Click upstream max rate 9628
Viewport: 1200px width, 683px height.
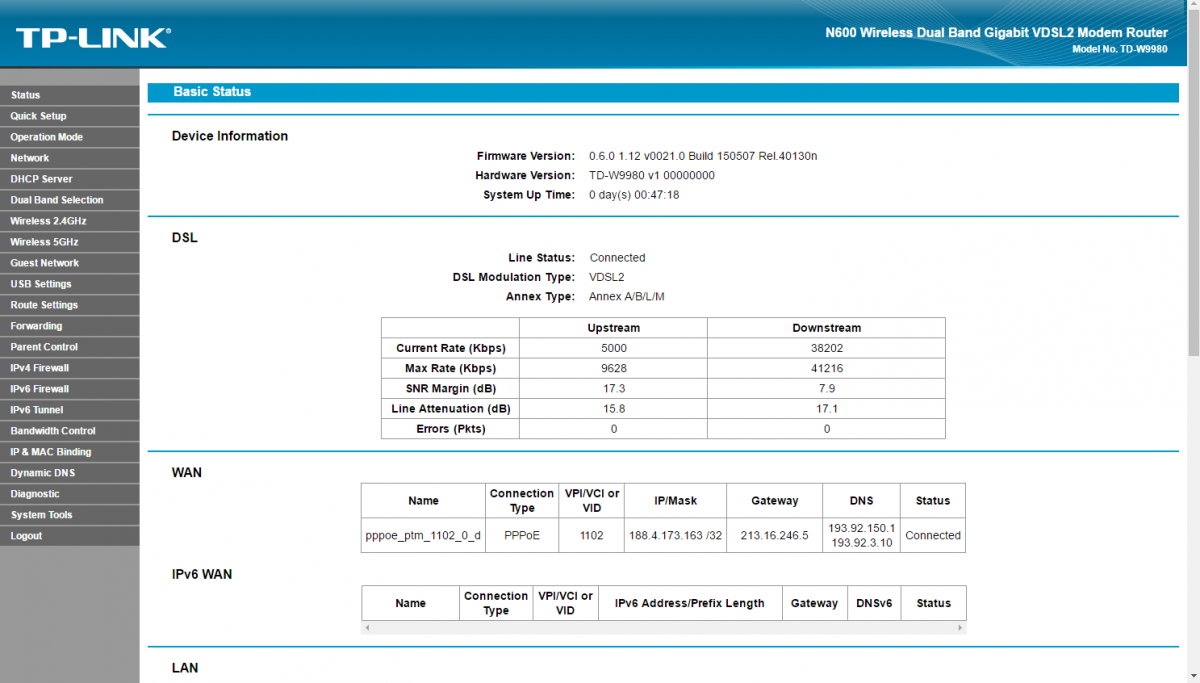(x=614, y=369)
